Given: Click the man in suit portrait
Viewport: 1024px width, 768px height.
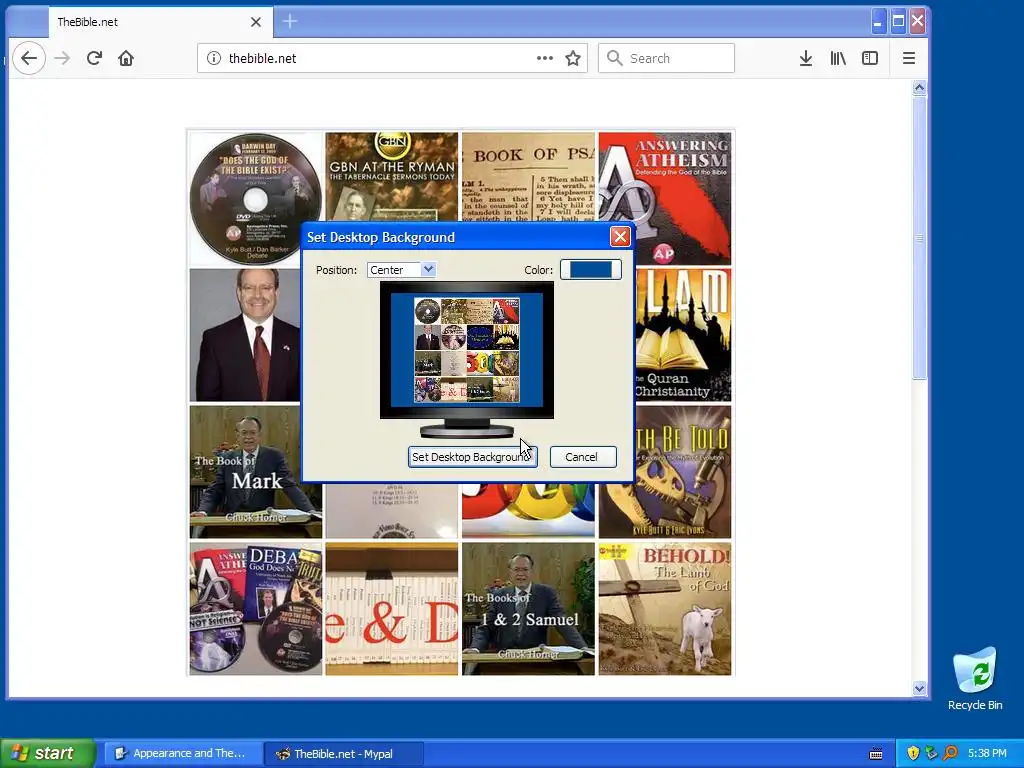Looking at the screenshot, I should (246, 335).
